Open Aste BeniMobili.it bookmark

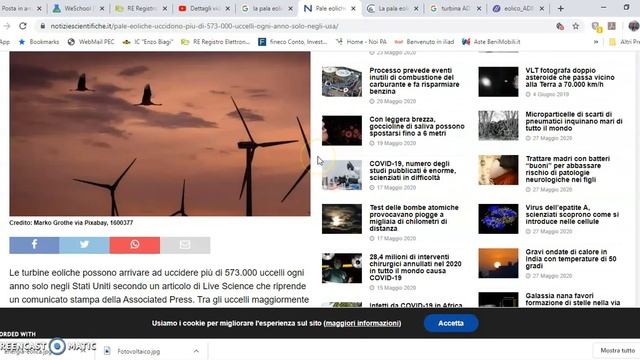click(491, 42)
